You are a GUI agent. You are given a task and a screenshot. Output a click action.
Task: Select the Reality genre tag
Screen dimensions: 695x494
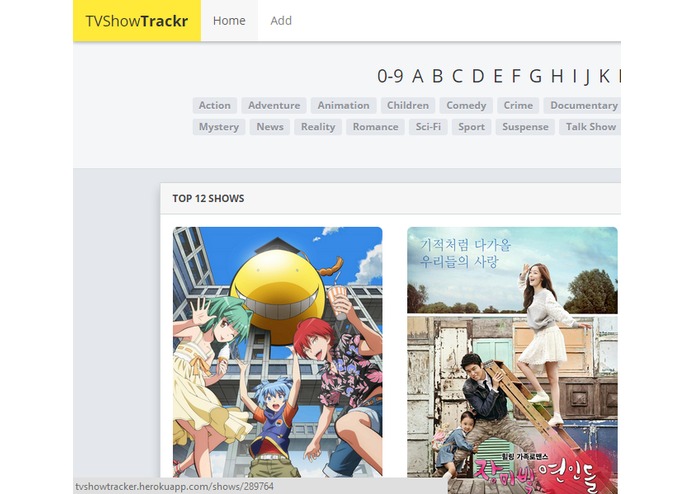pos(318,127)
